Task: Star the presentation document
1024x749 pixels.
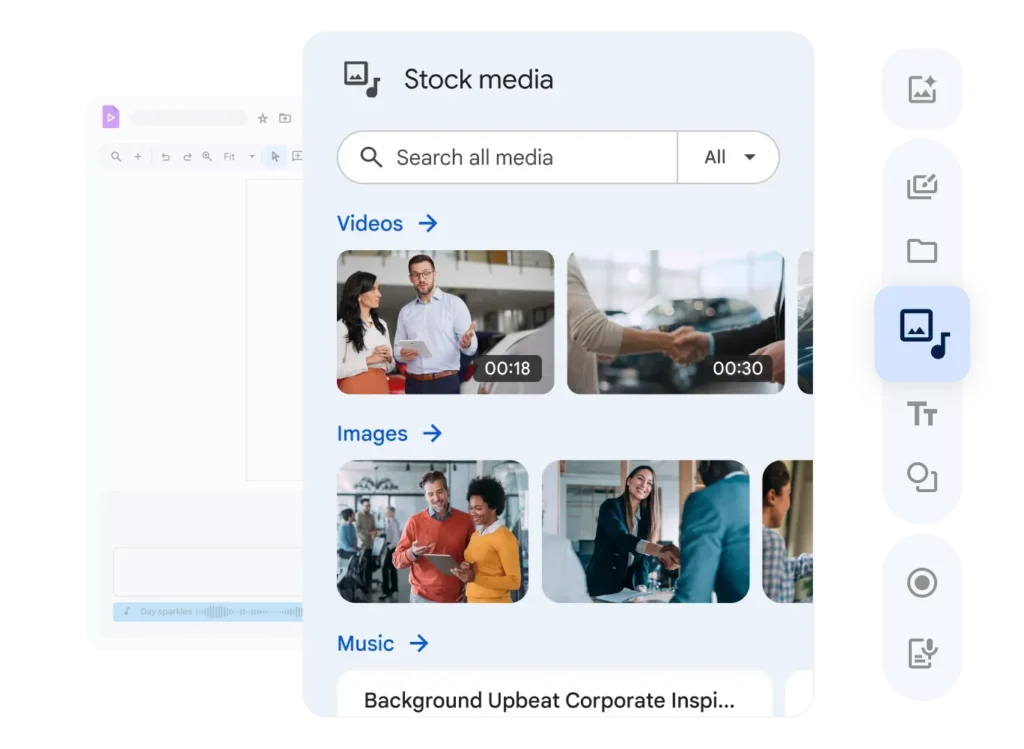Action: coord(263,118)
